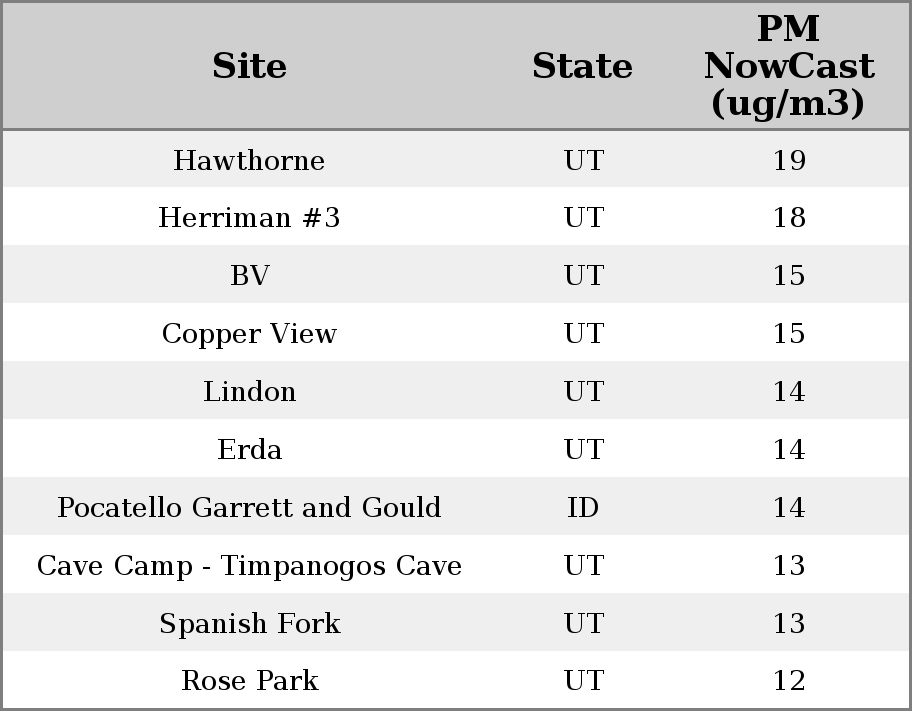Select UT state cell for Rose Park
The image size is (912, 711).
click(x=583, y=681)
